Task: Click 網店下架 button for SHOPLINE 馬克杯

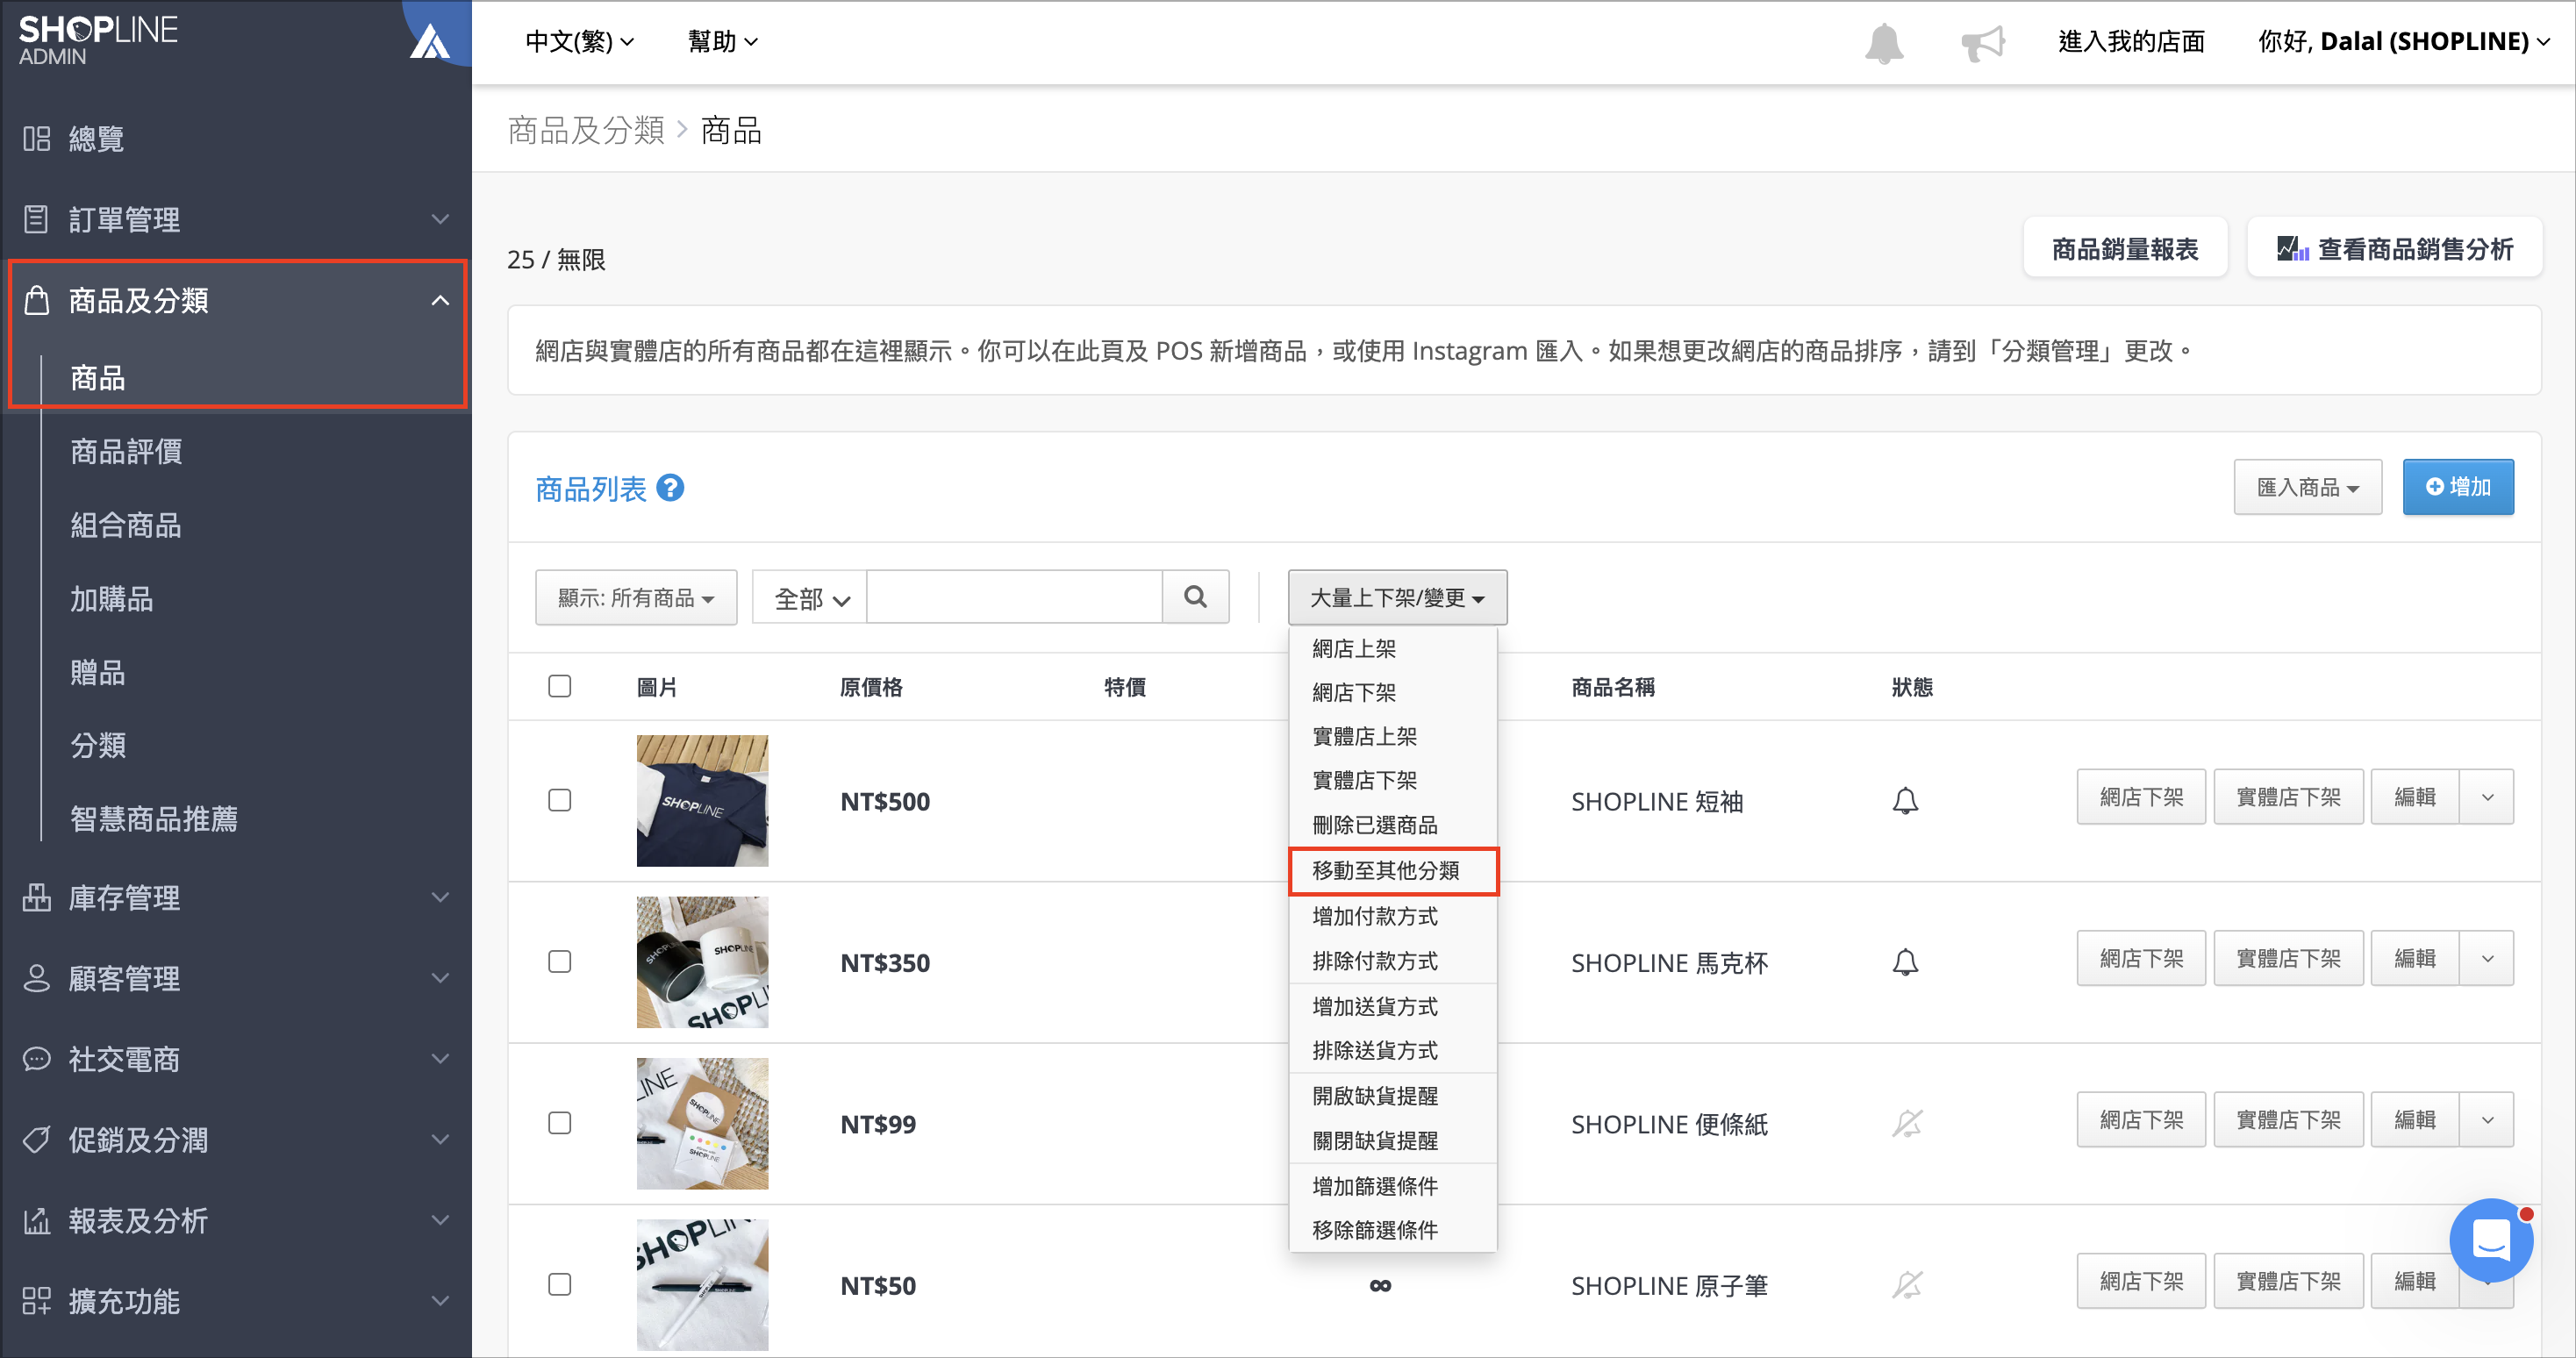Action: (x=2141, y=959)
